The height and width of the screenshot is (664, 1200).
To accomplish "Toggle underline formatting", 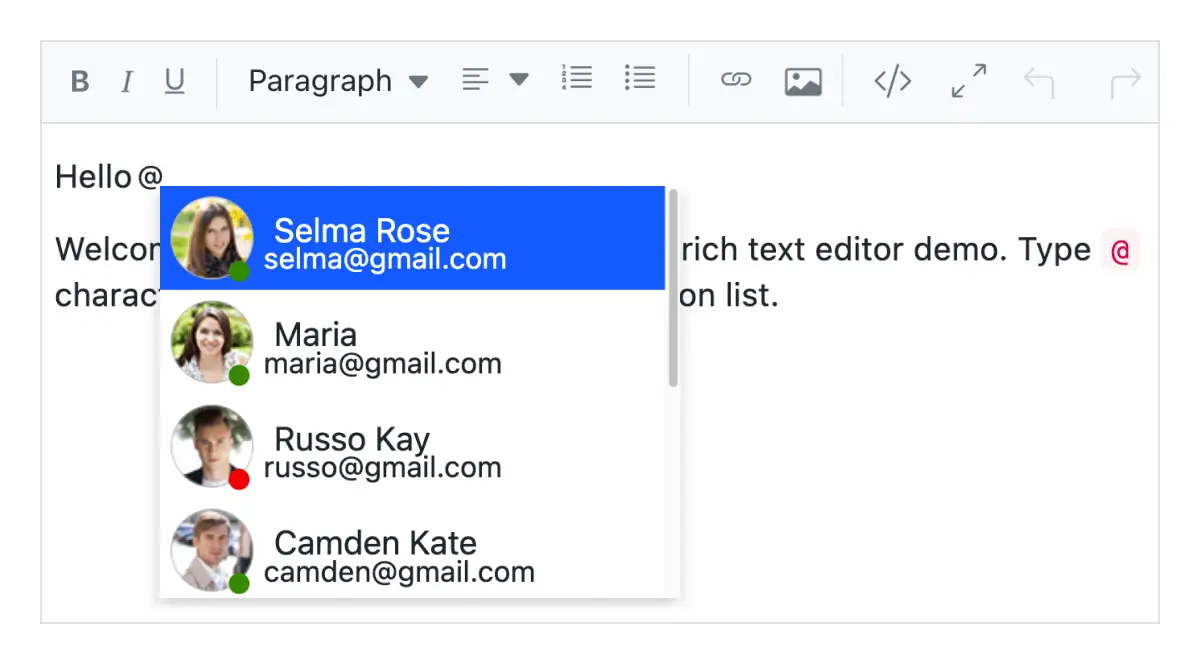I will (x=175, y=80).
